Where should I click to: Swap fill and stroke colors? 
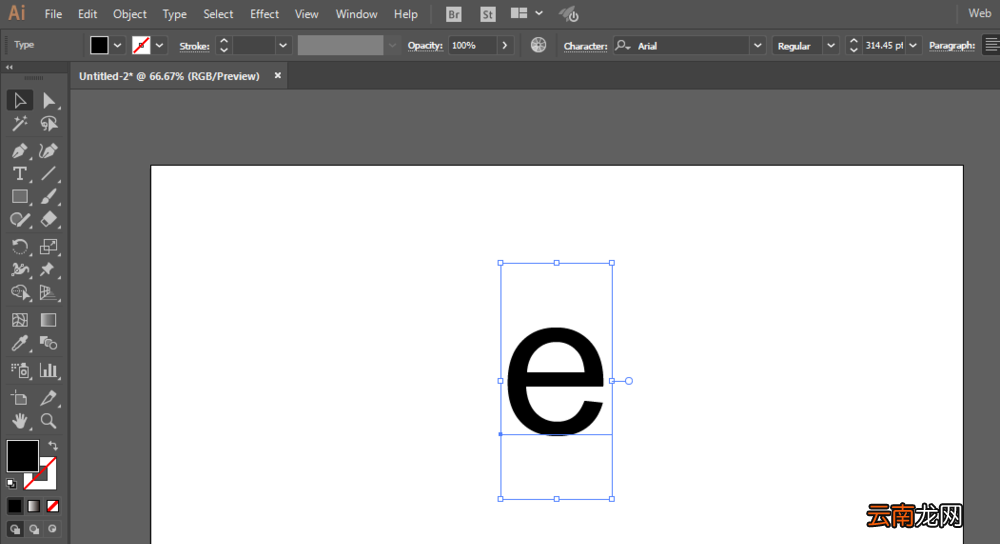click(x=53, y=446)
